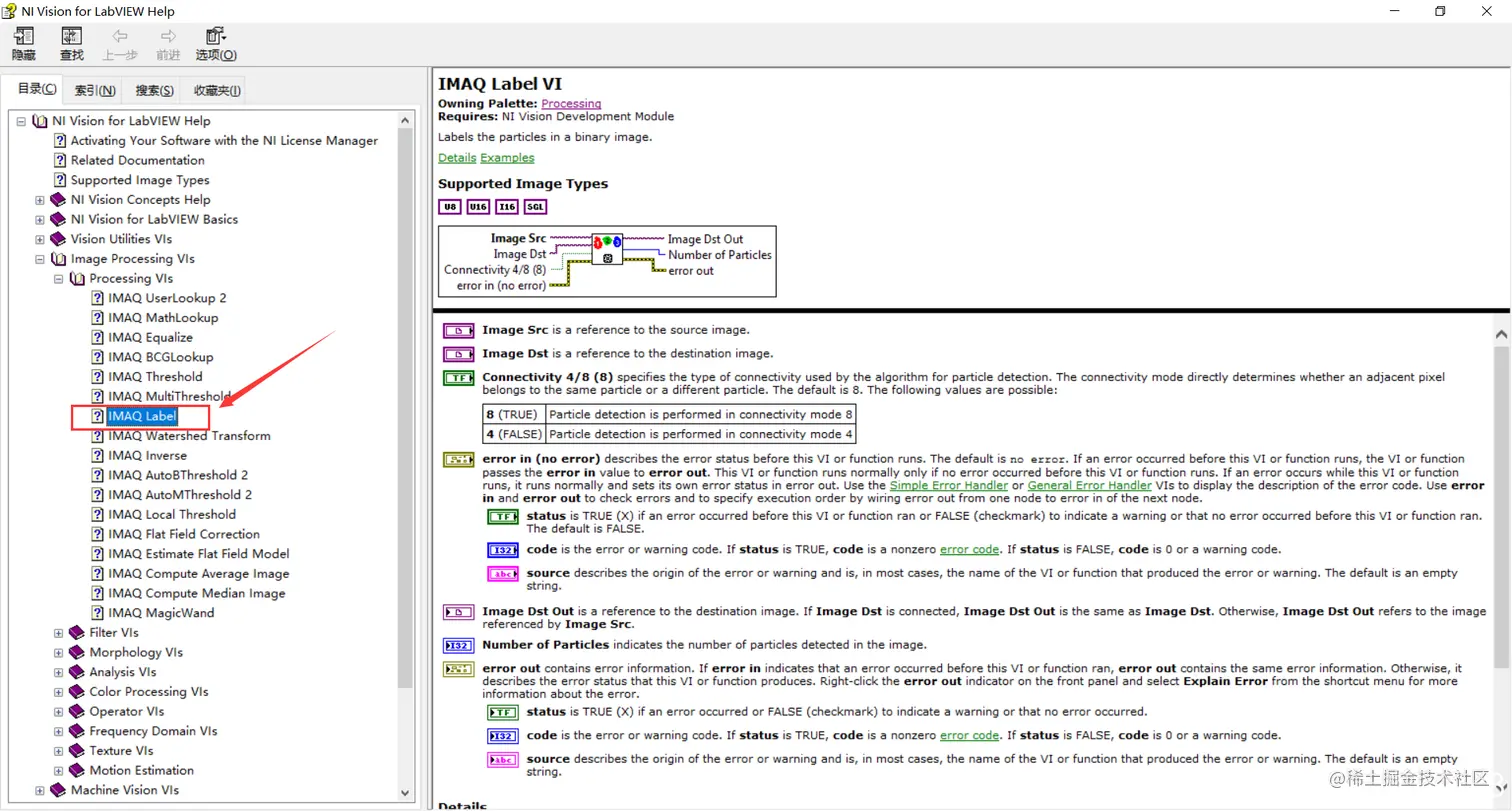This screenshot has width=1512, height=811.
Task: Expand the NI Vision Concepts Help book
Action: coord(40,200)
